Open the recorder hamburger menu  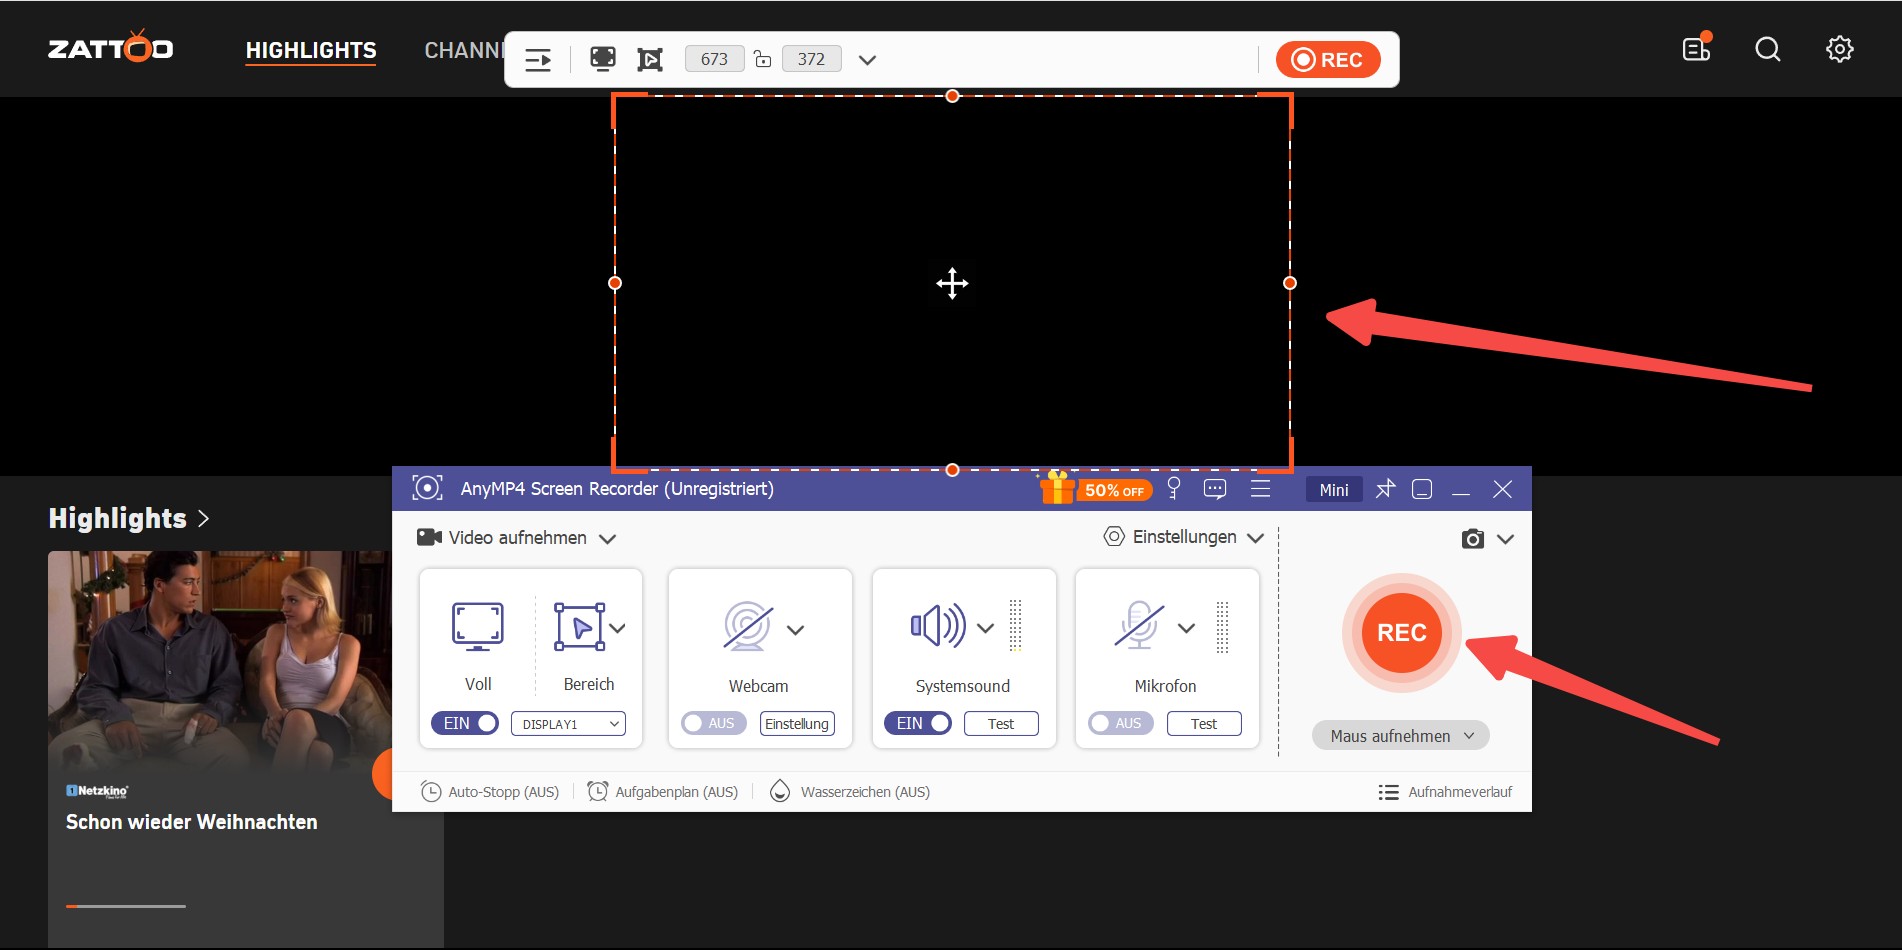1260,488
